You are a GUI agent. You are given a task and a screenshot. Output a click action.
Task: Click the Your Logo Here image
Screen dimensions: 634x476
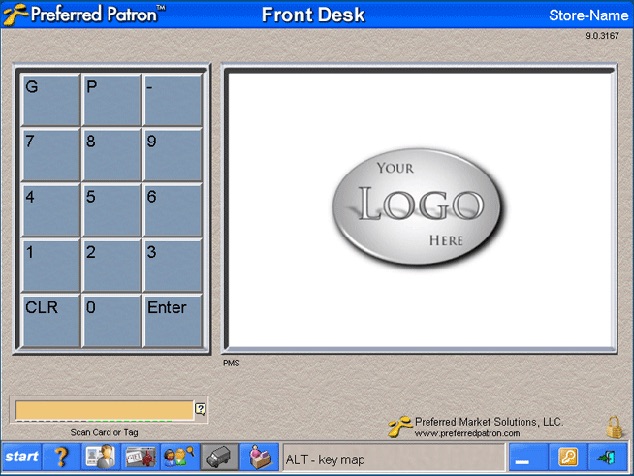[x=418, y=207]
